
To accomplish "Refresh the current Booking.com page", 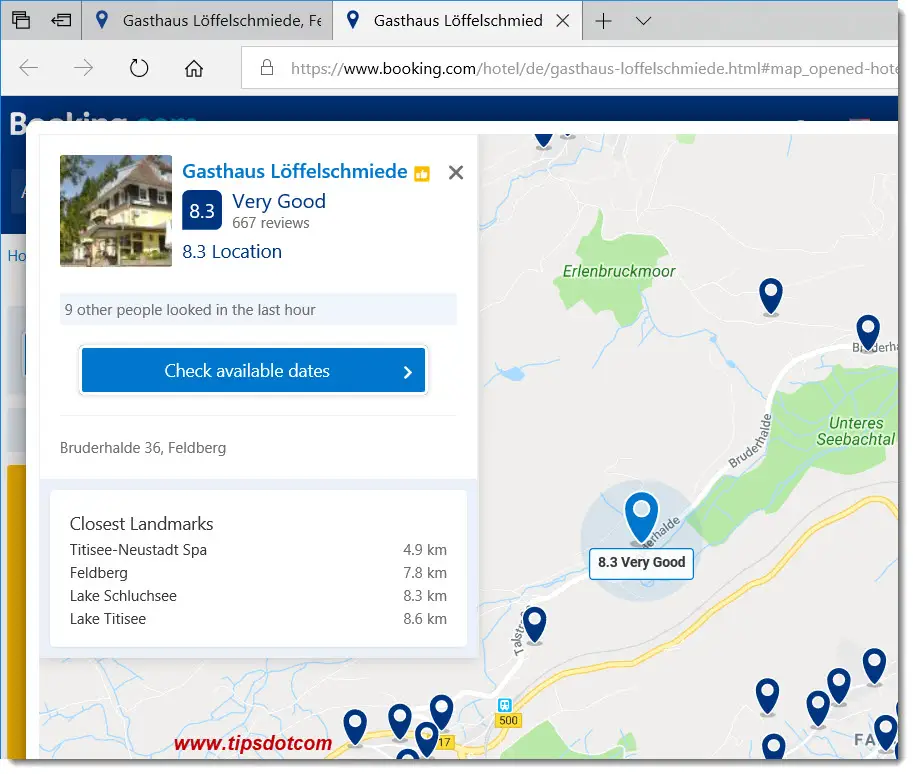I will click(139, 68).
